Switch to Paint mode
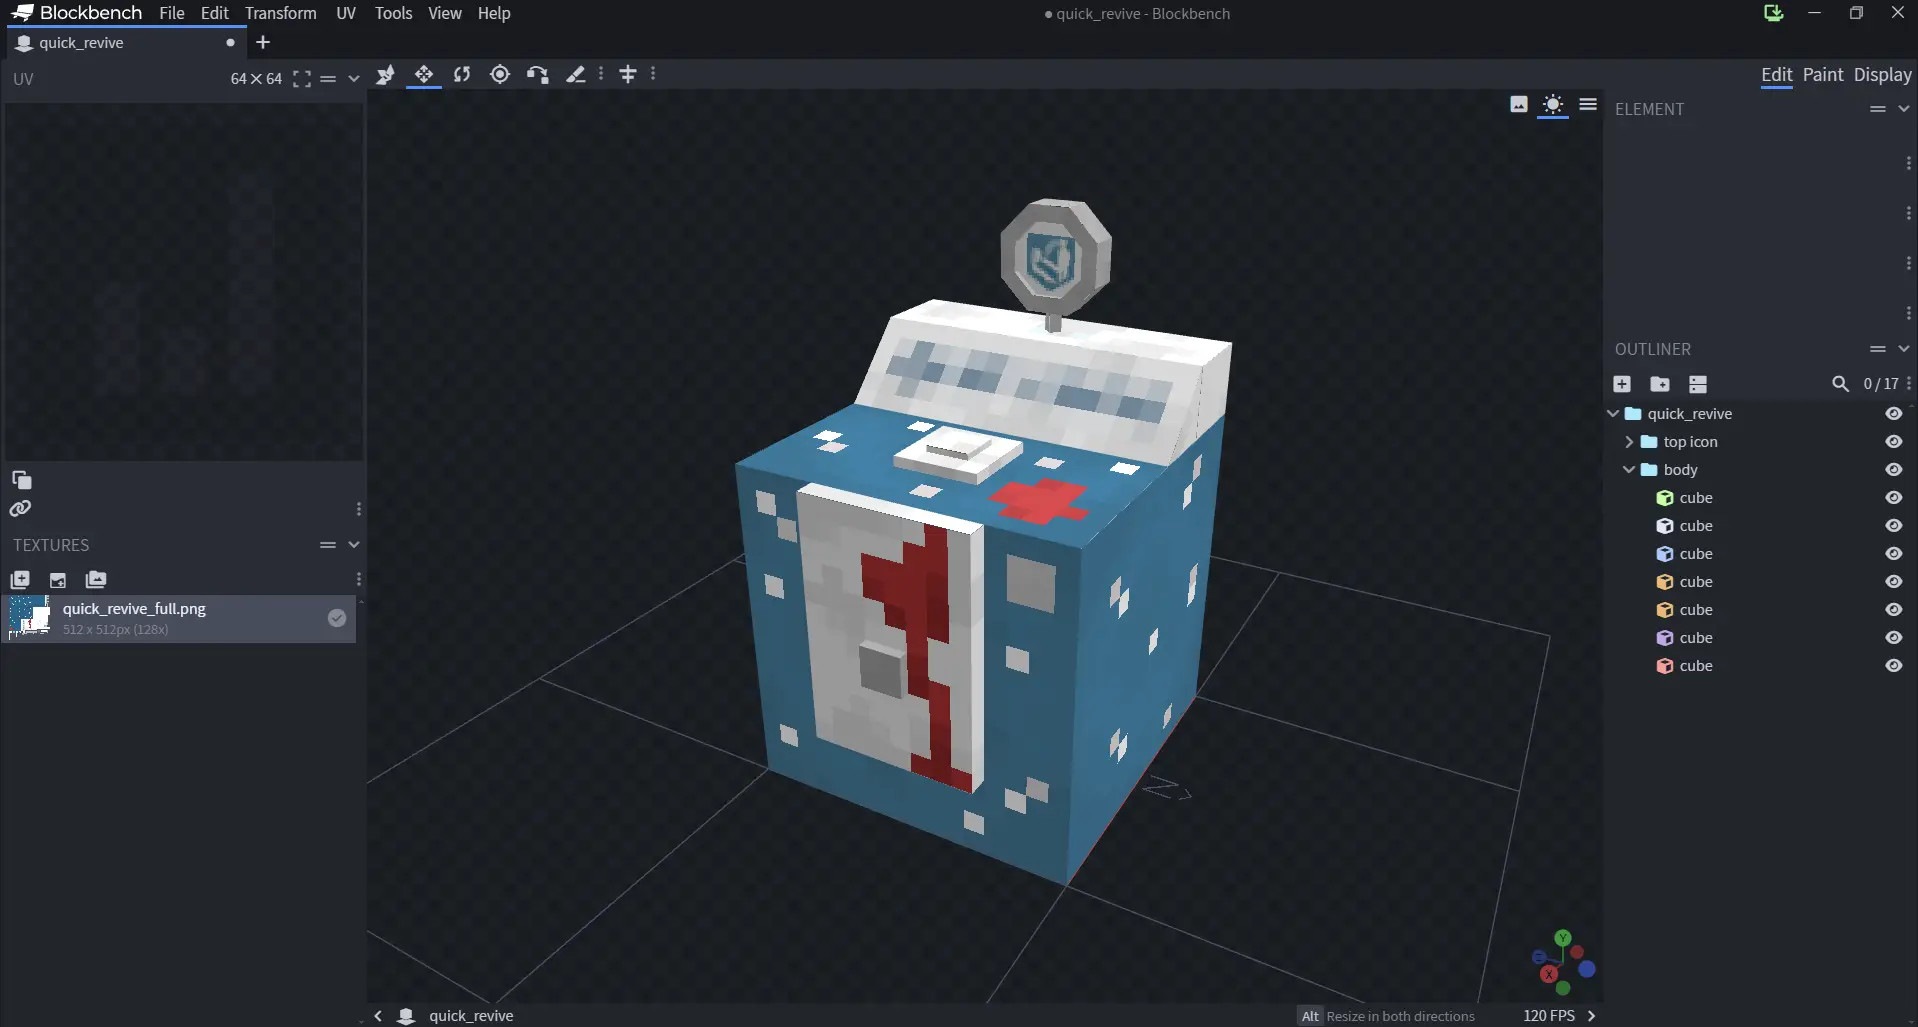Screen dimensions: 1918x1027 pyautogui.click(x=1823, y=75)
